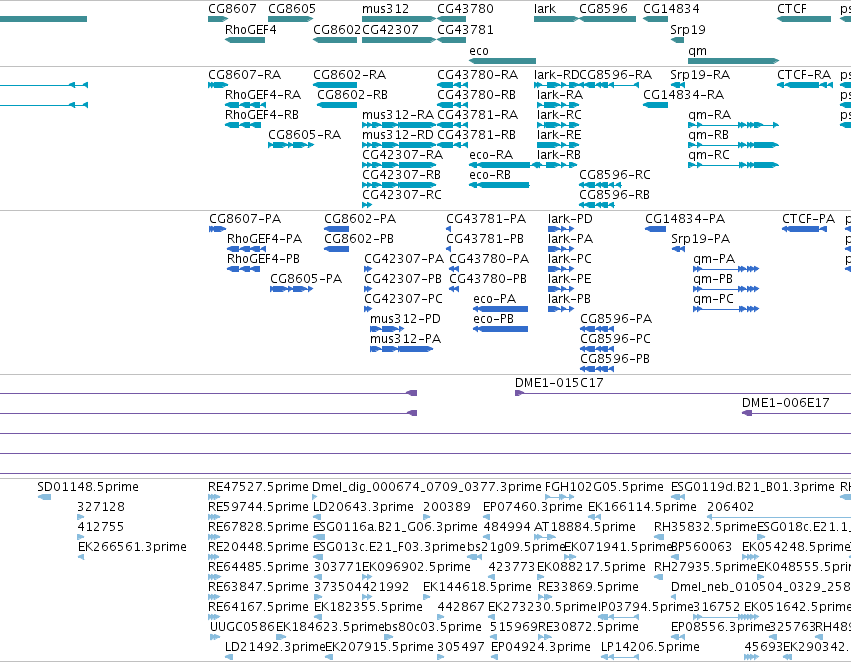Click the UUGC0586 EST label
The image size is (851, 662).
(243, 627)
